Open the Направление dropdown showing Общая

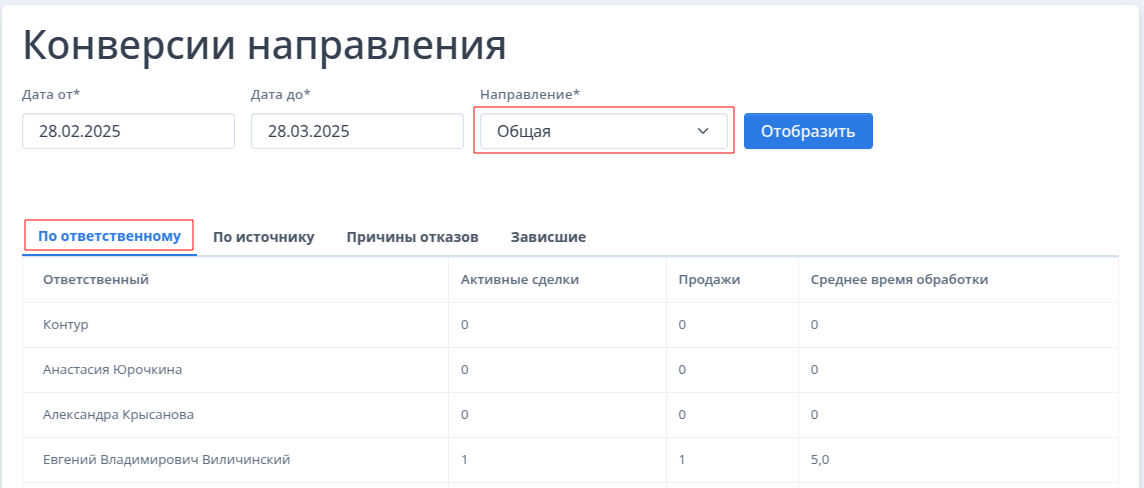tap(603, 131)
